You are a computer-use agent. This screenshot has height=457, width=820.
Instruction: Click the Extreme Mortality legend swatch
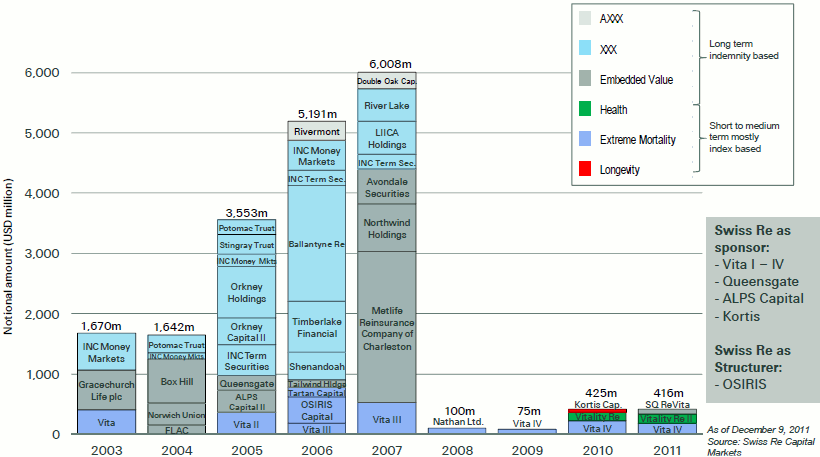[x=586, y=139]
